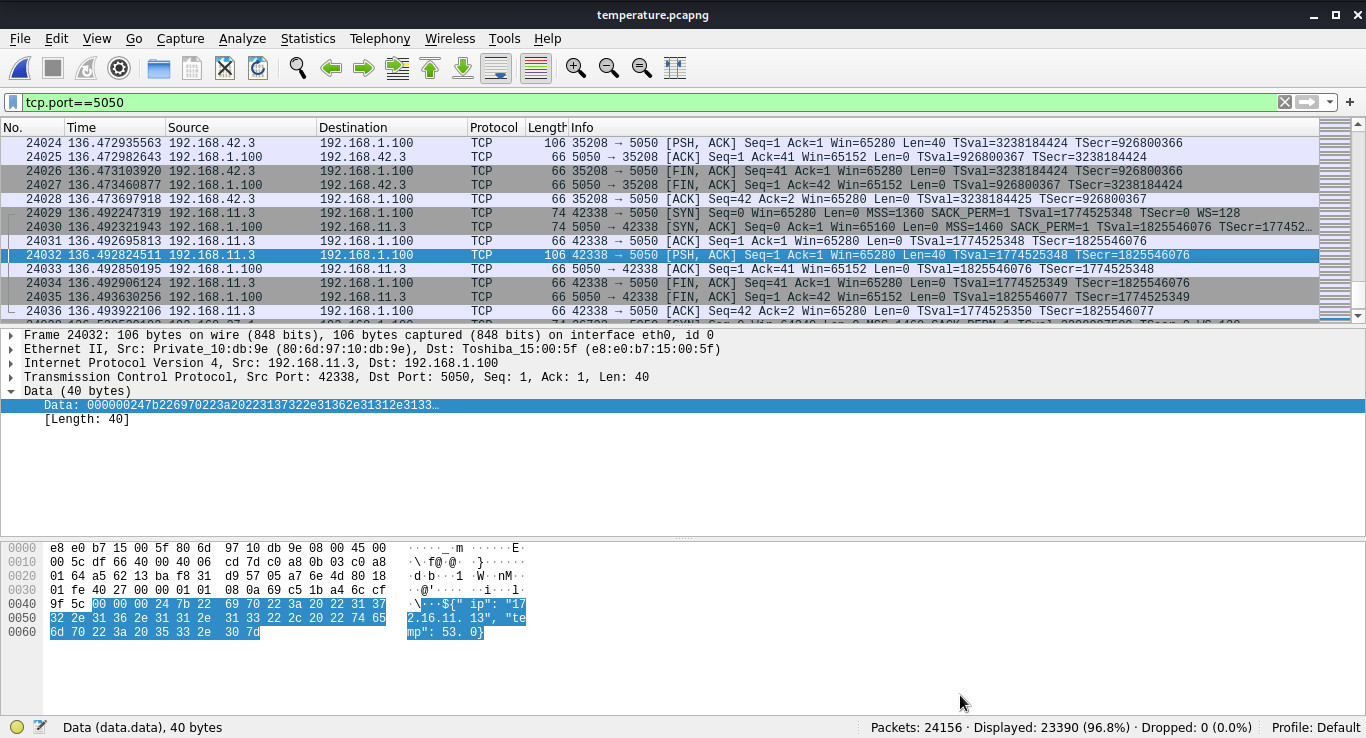Collapse the Data (40 bytes) tree node

coord(11,392)
